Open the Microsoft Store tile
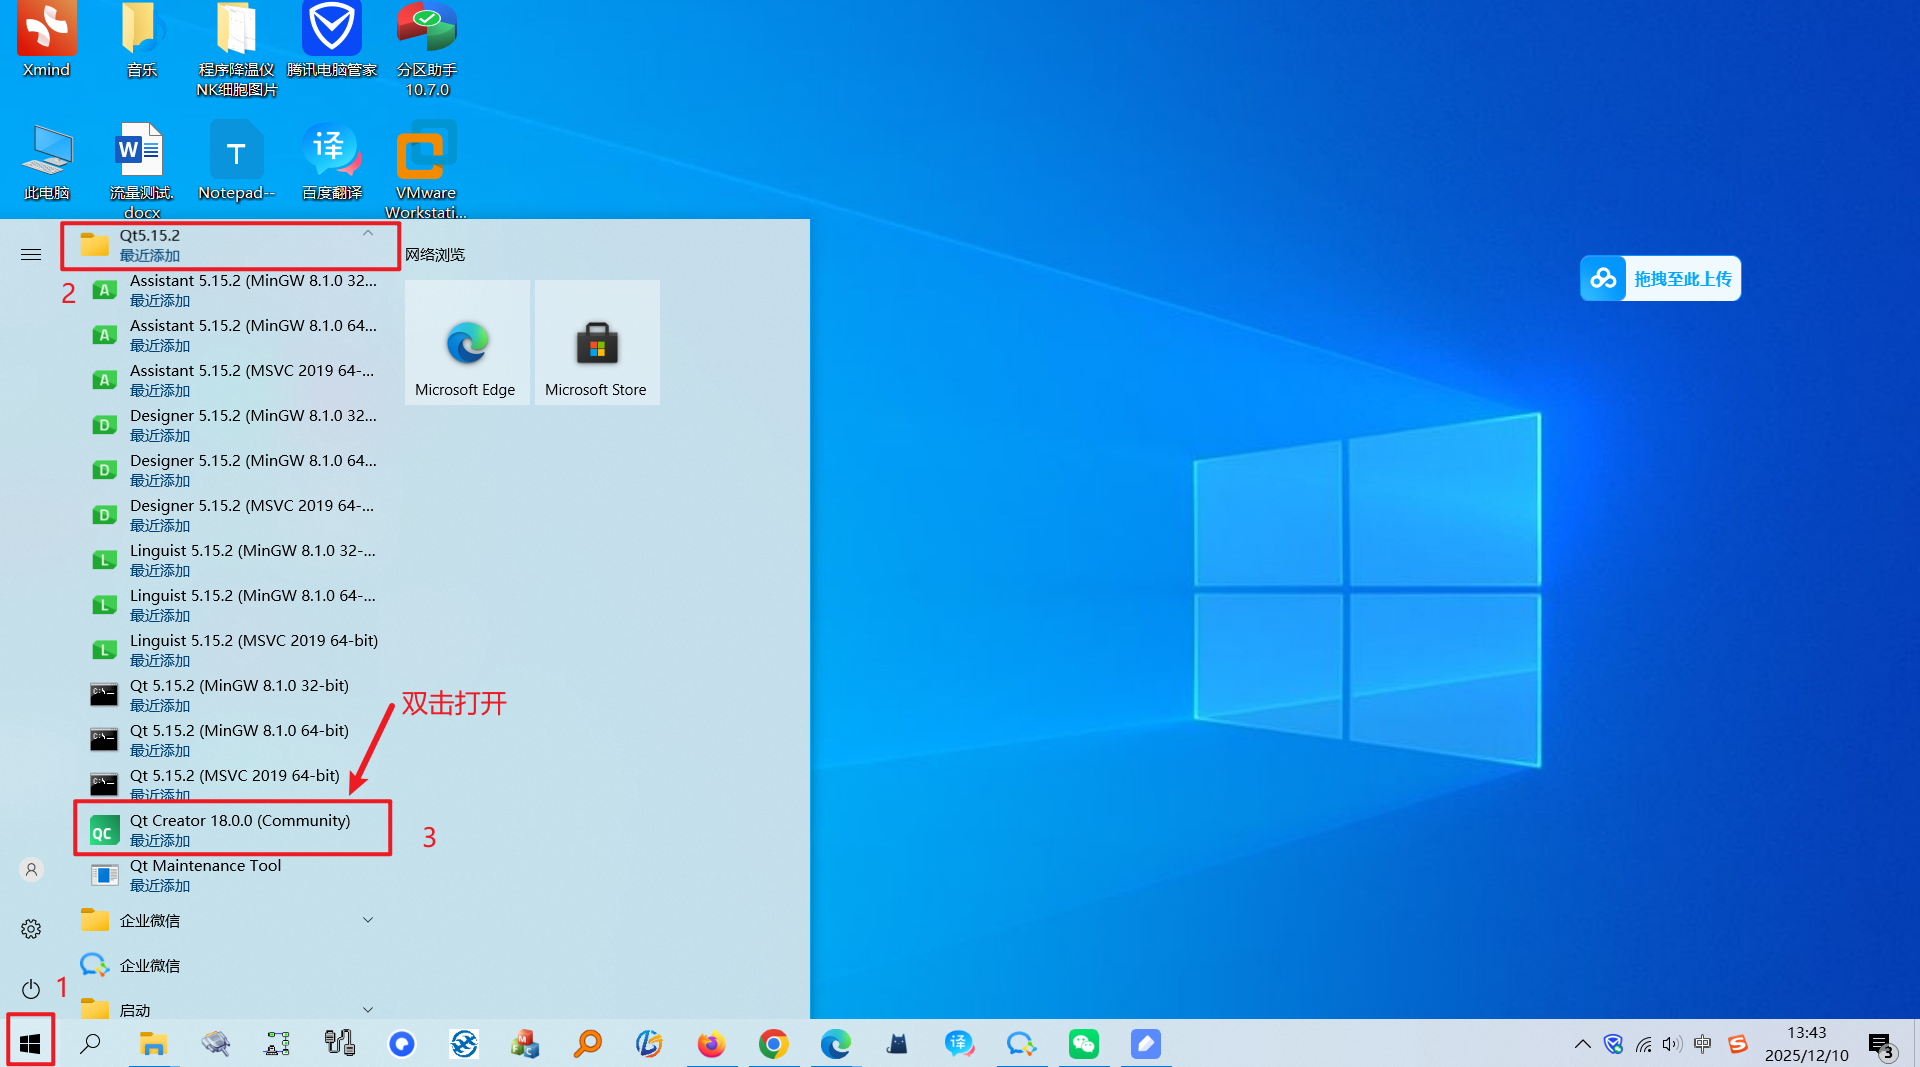This screenshot has height=1067, width=1920. tap(597, 342)
